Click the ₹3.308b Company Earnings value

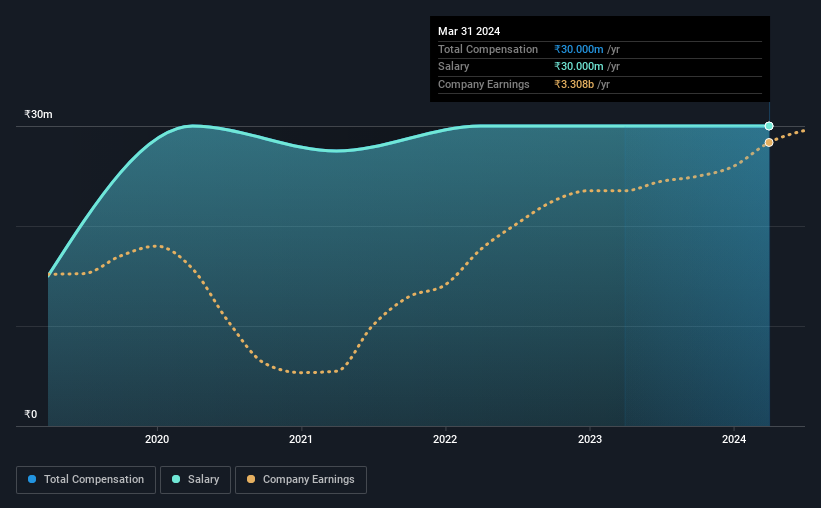click(574, 84)
